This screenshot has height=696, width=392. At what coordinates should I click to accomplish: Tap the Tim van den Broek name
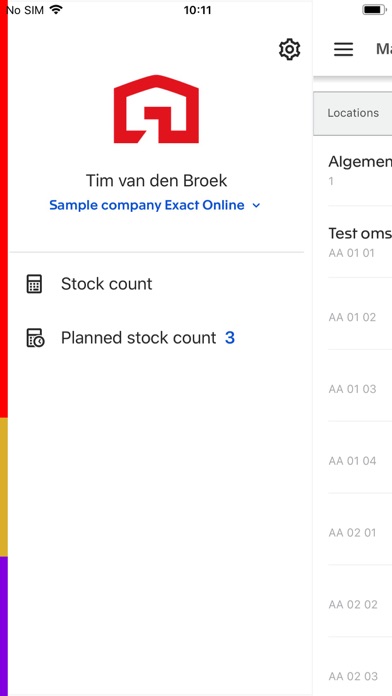tap(156, 181)
